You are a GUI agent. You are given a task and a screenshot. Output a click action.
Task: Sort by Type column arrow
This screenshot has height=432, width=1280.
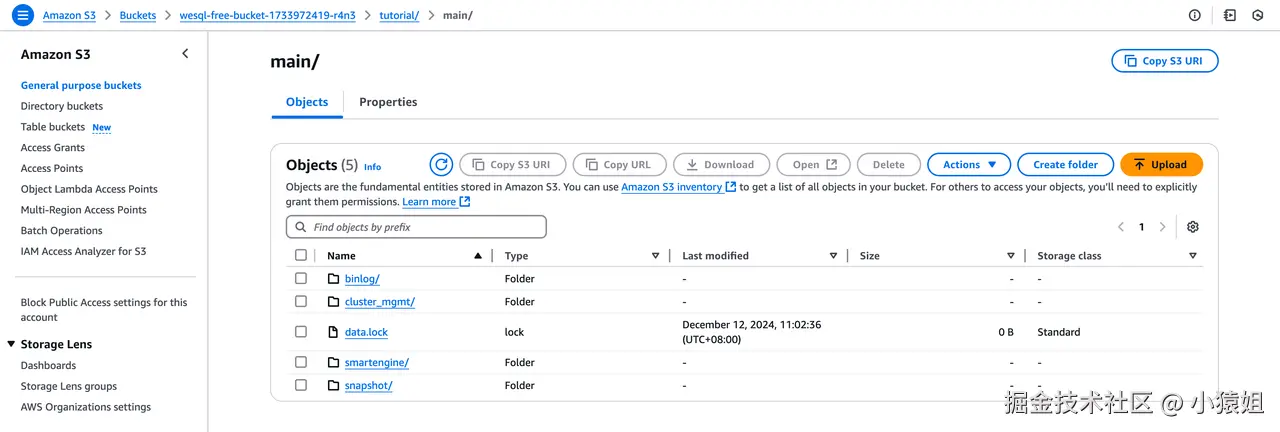pyautogui.click(x=655, y=256)
